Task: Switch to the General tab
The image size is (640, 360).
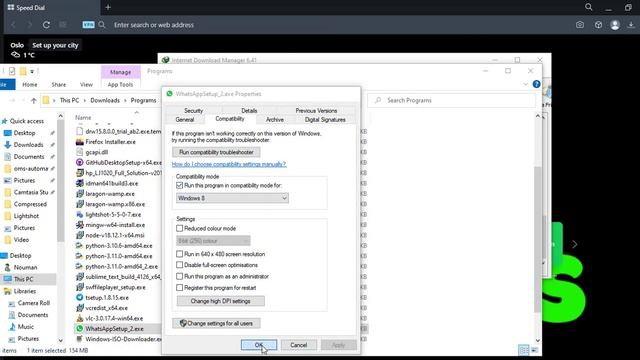Action: [x=184, y=120]
